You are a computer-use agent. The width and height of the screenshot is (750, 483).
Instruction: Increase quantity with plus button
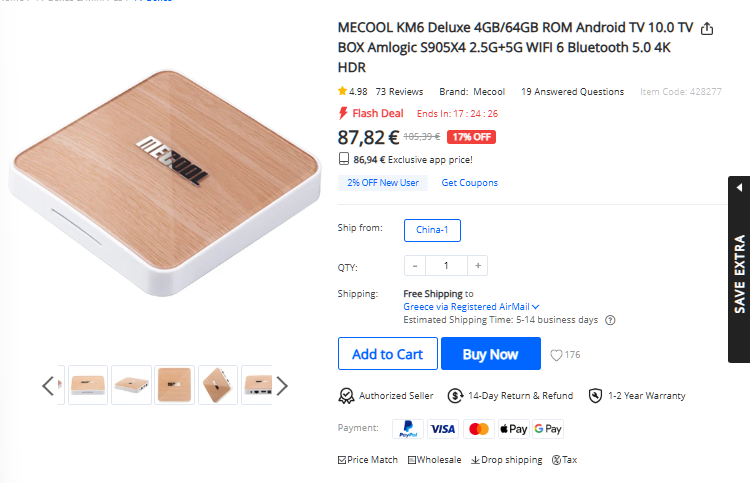(479, 266)
